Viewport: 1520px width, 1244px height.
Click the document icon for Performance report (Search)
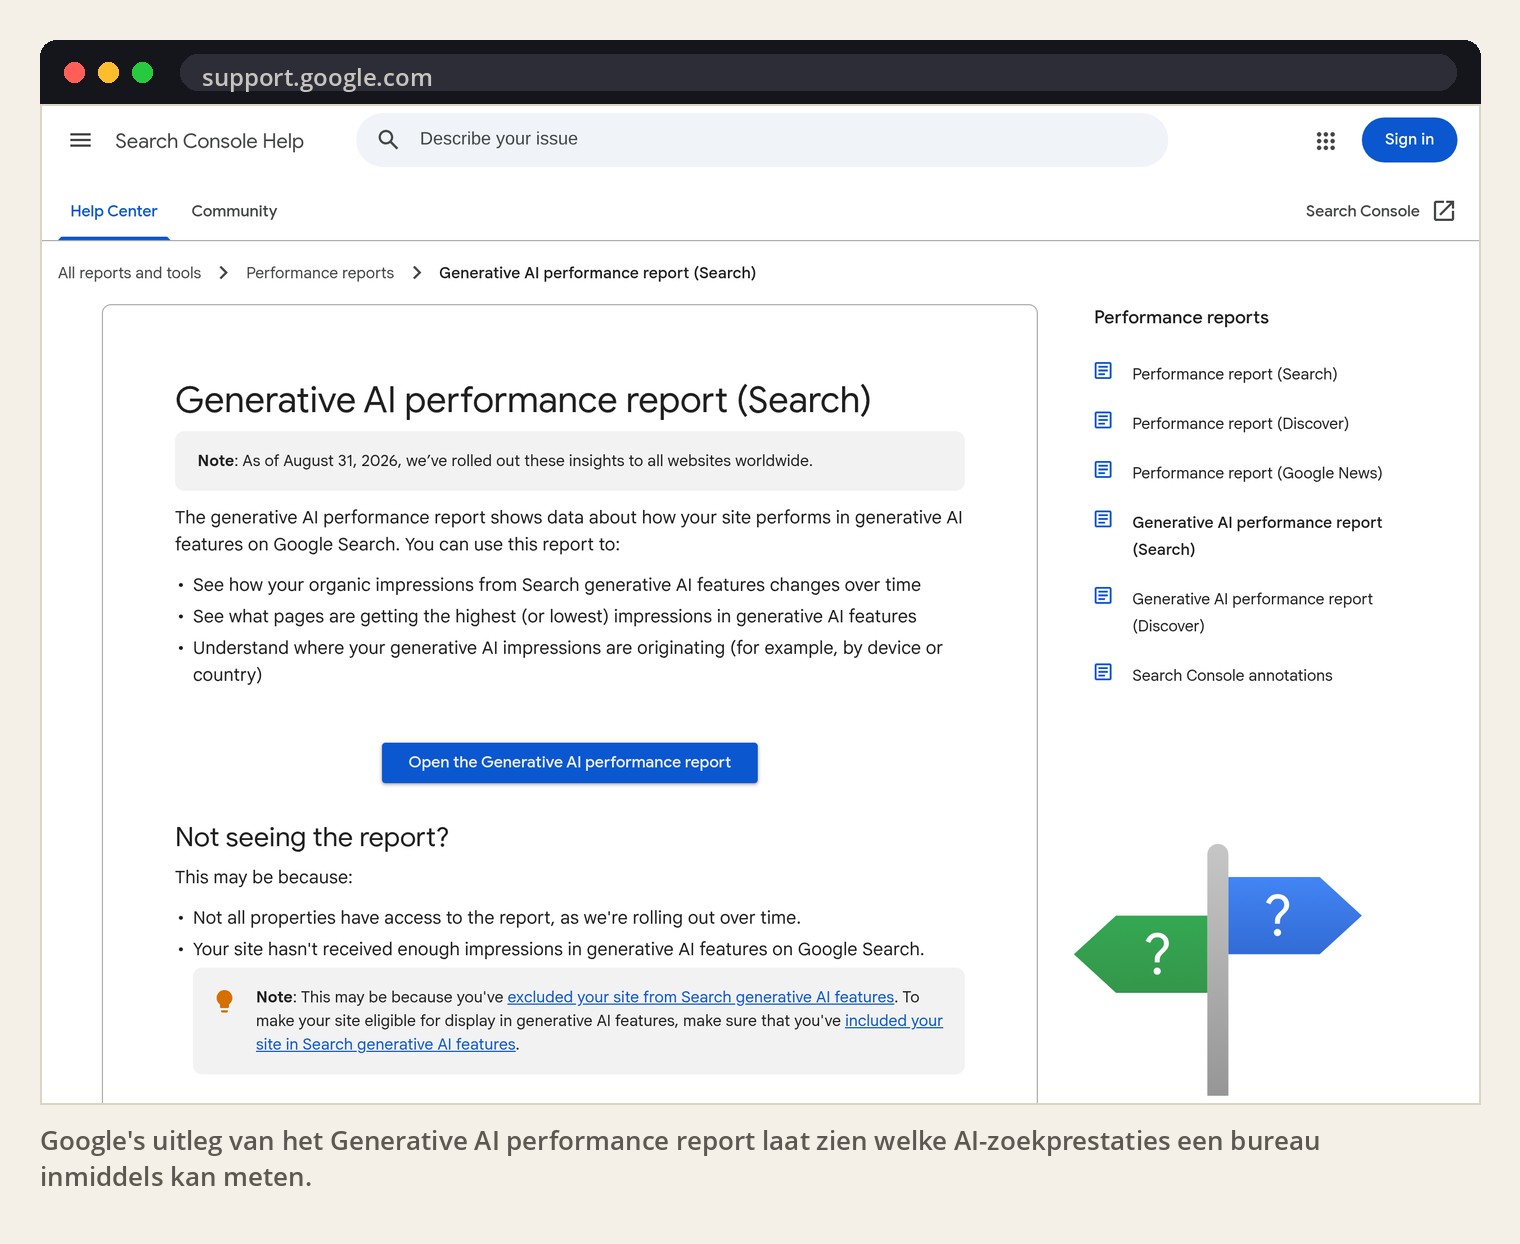pos(1103,371)
